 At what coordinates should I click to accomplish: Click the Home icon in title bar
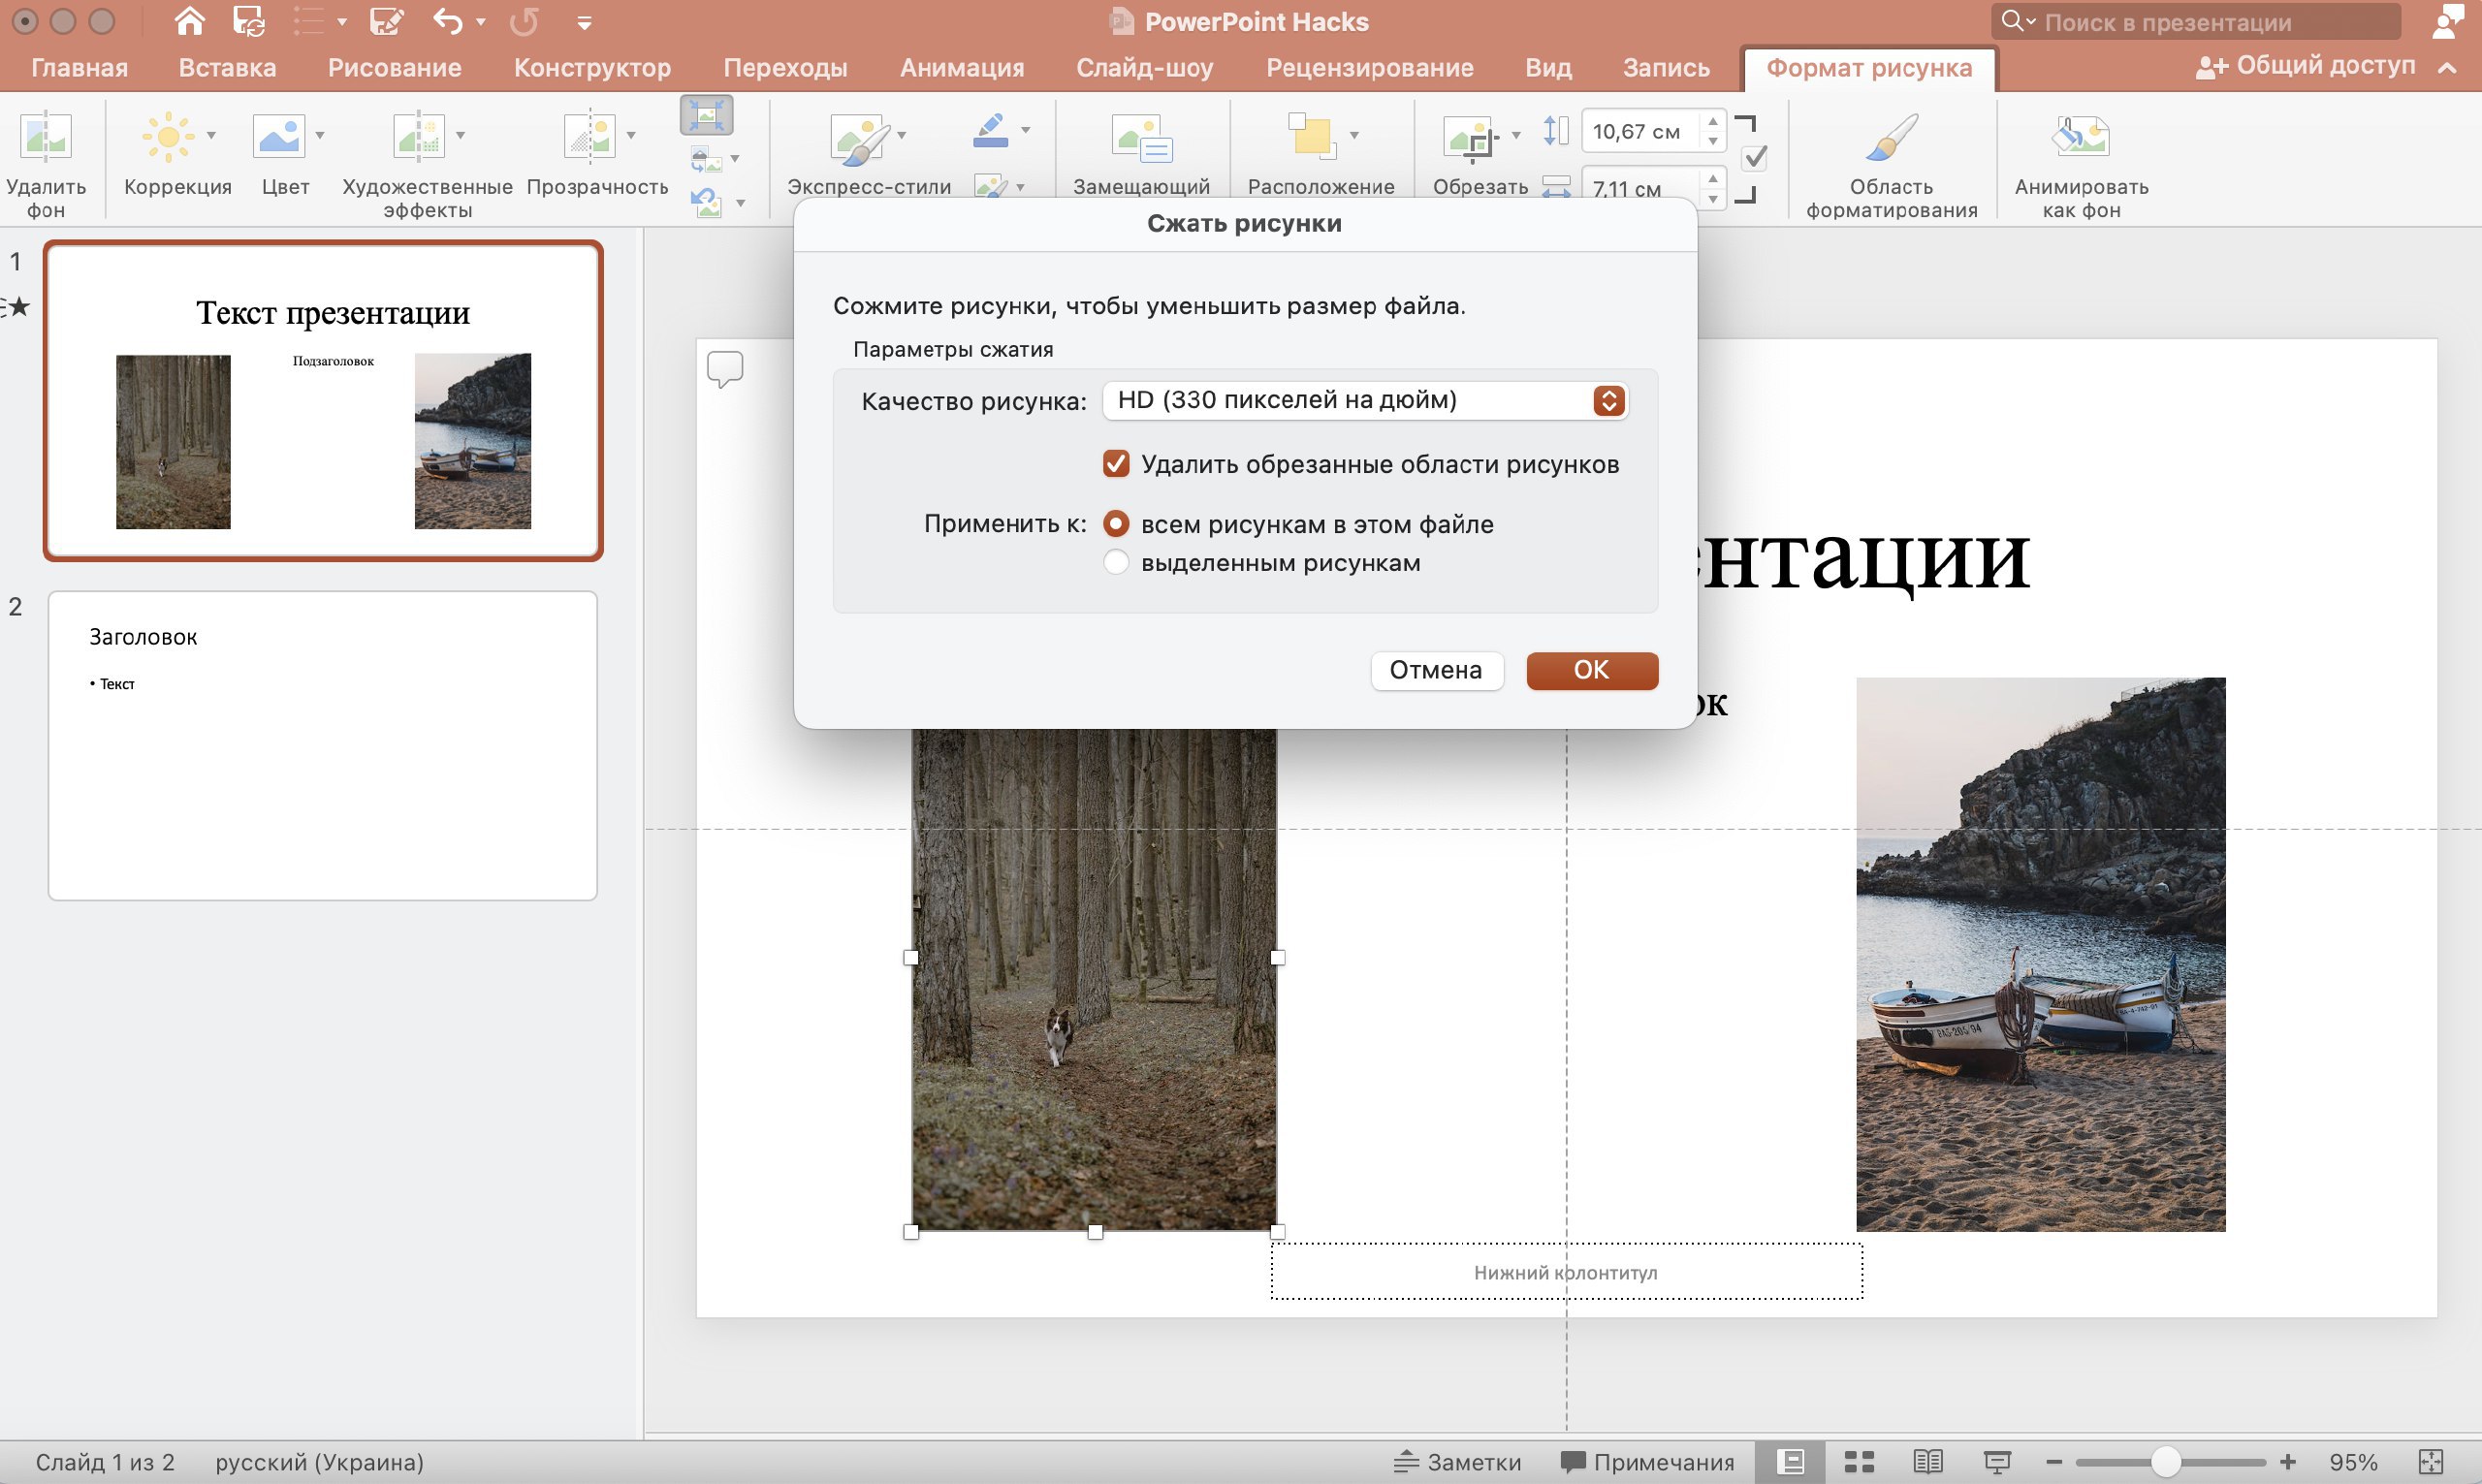click(189, 21)
